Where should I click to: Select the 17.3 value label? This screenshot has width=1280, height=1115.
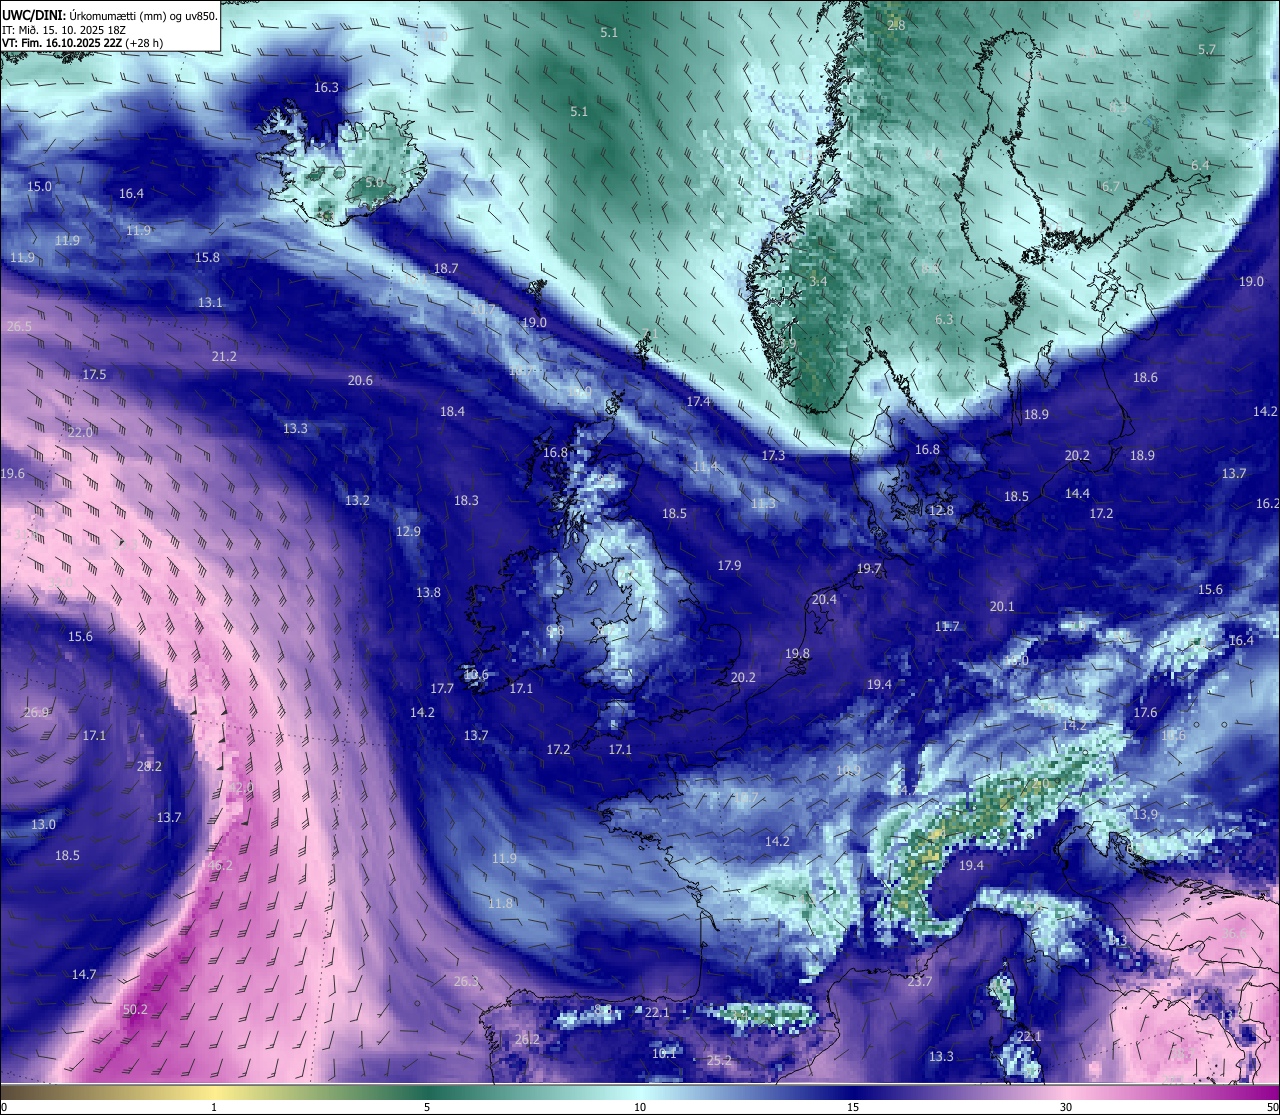(x=773, y=456)
